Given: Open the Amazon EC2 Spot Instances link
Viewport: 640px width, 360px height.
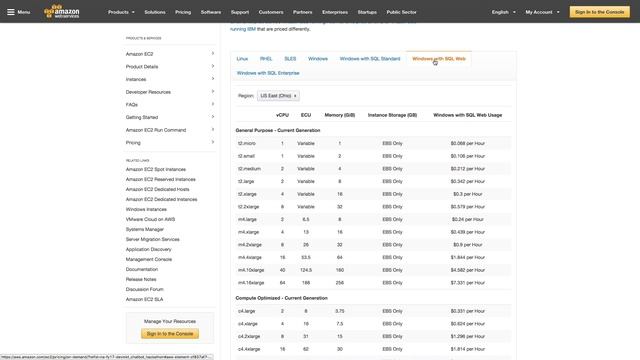Looking at the screenshot, I should tap(156, 169).
